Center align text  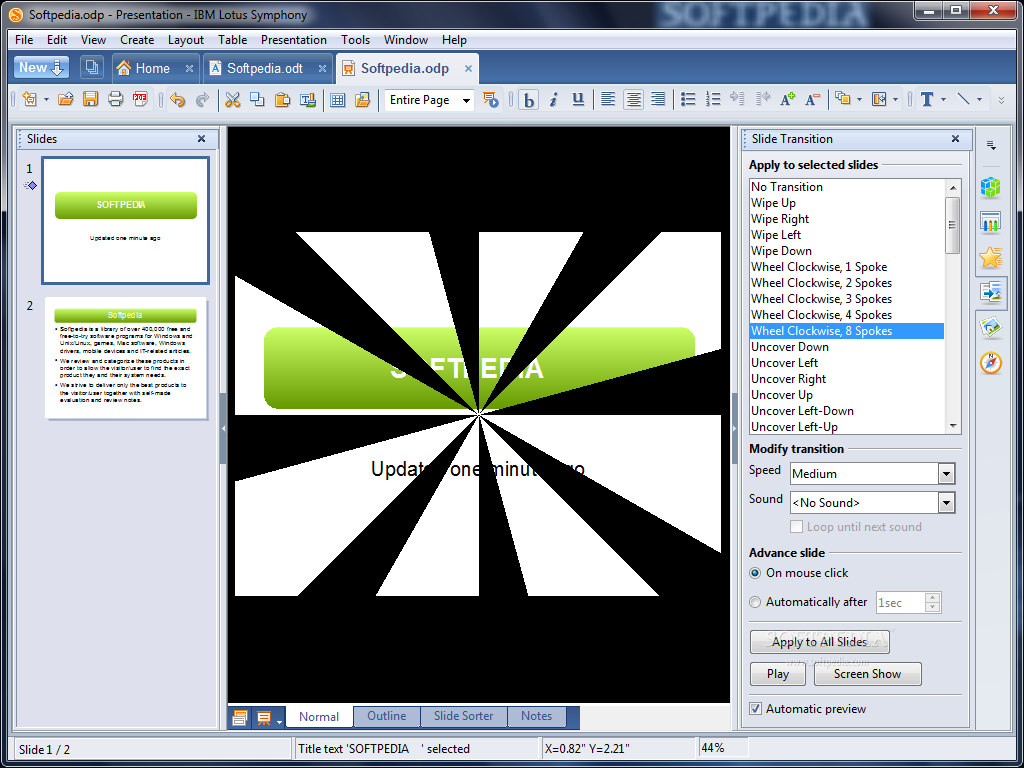633,100
